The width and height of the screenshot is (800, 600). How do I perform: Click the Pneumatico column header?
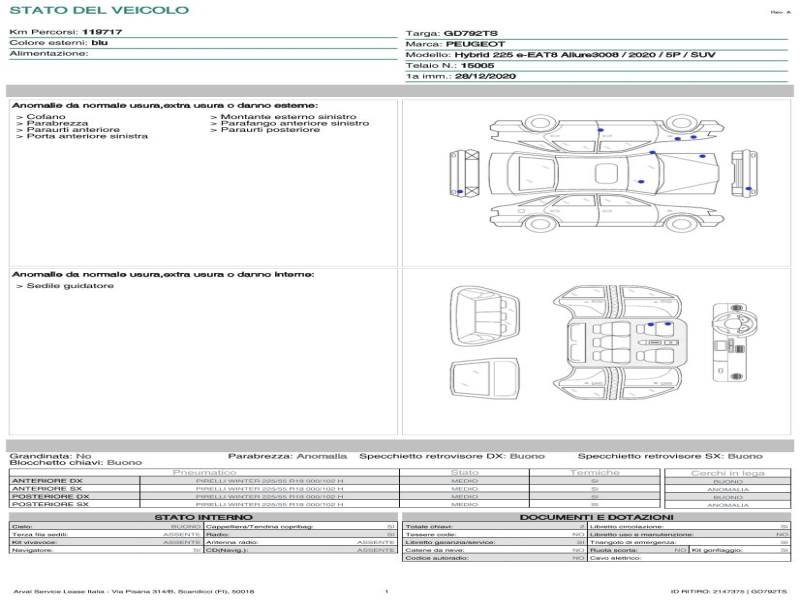204,472
